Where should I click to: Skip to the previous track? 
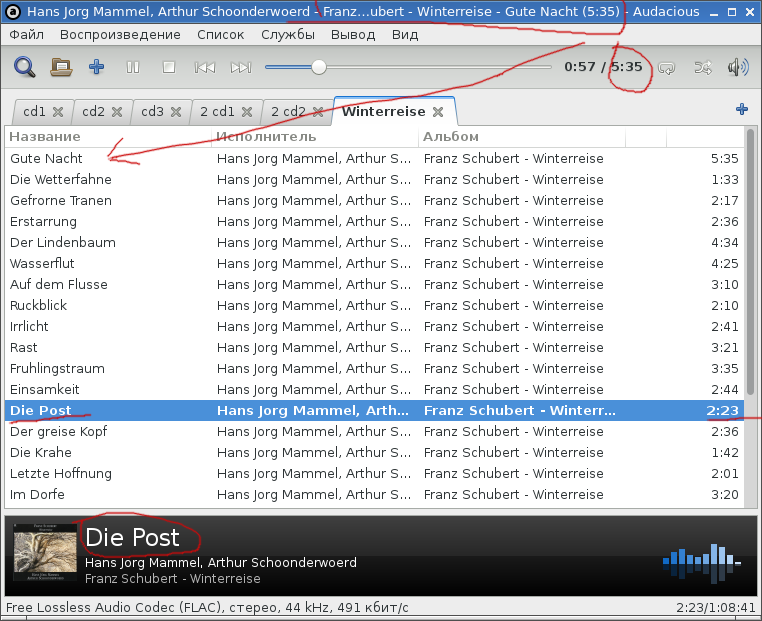point(205,67)
